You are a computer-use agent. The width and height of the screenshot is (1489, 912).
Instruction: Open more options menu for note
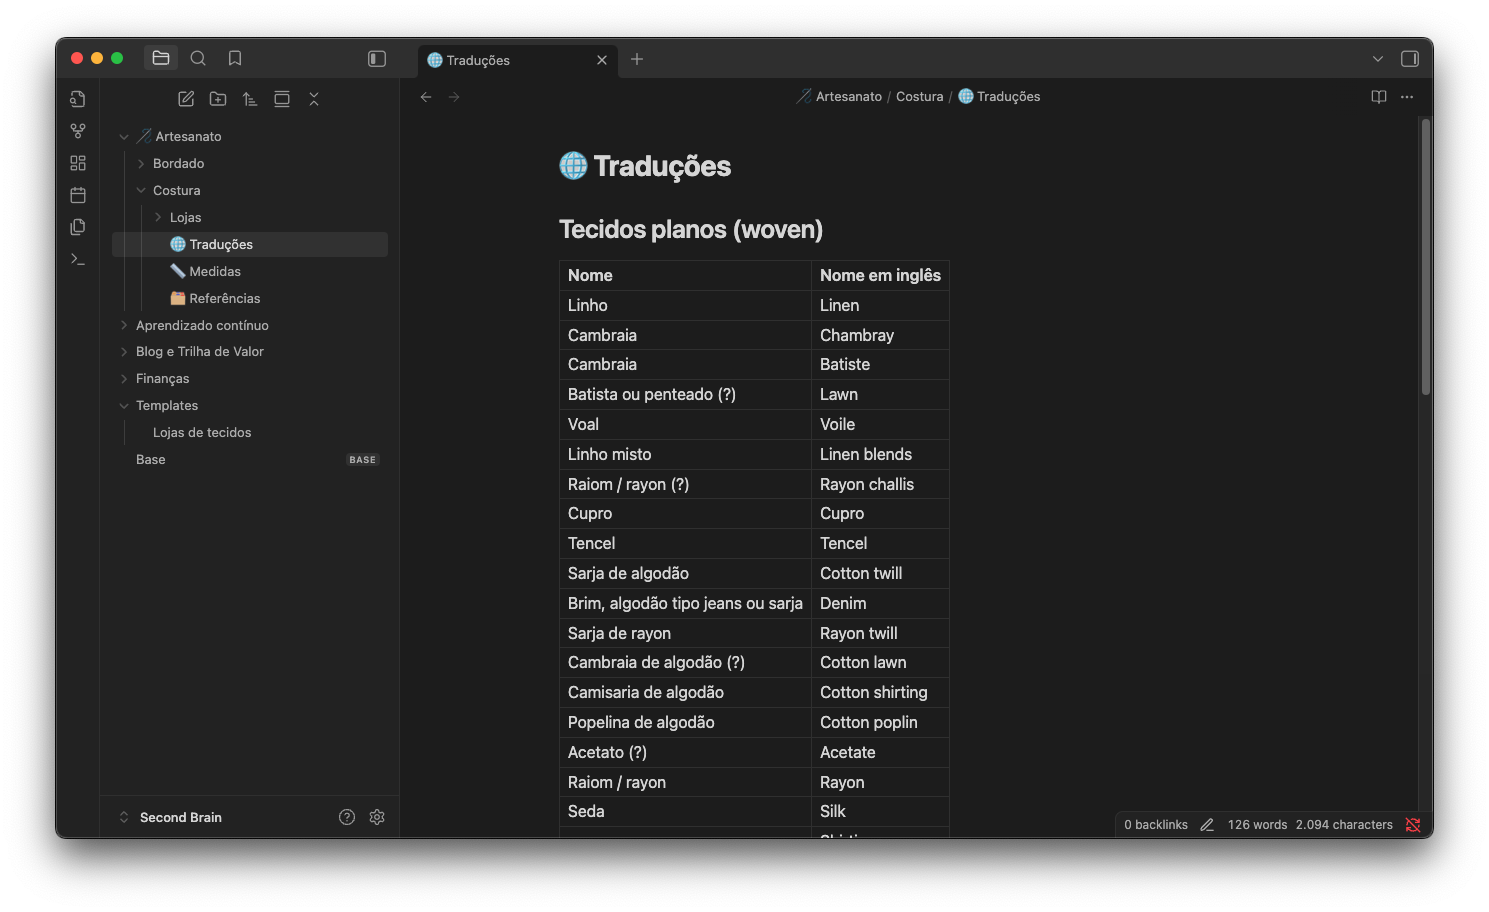point(1407,97)
